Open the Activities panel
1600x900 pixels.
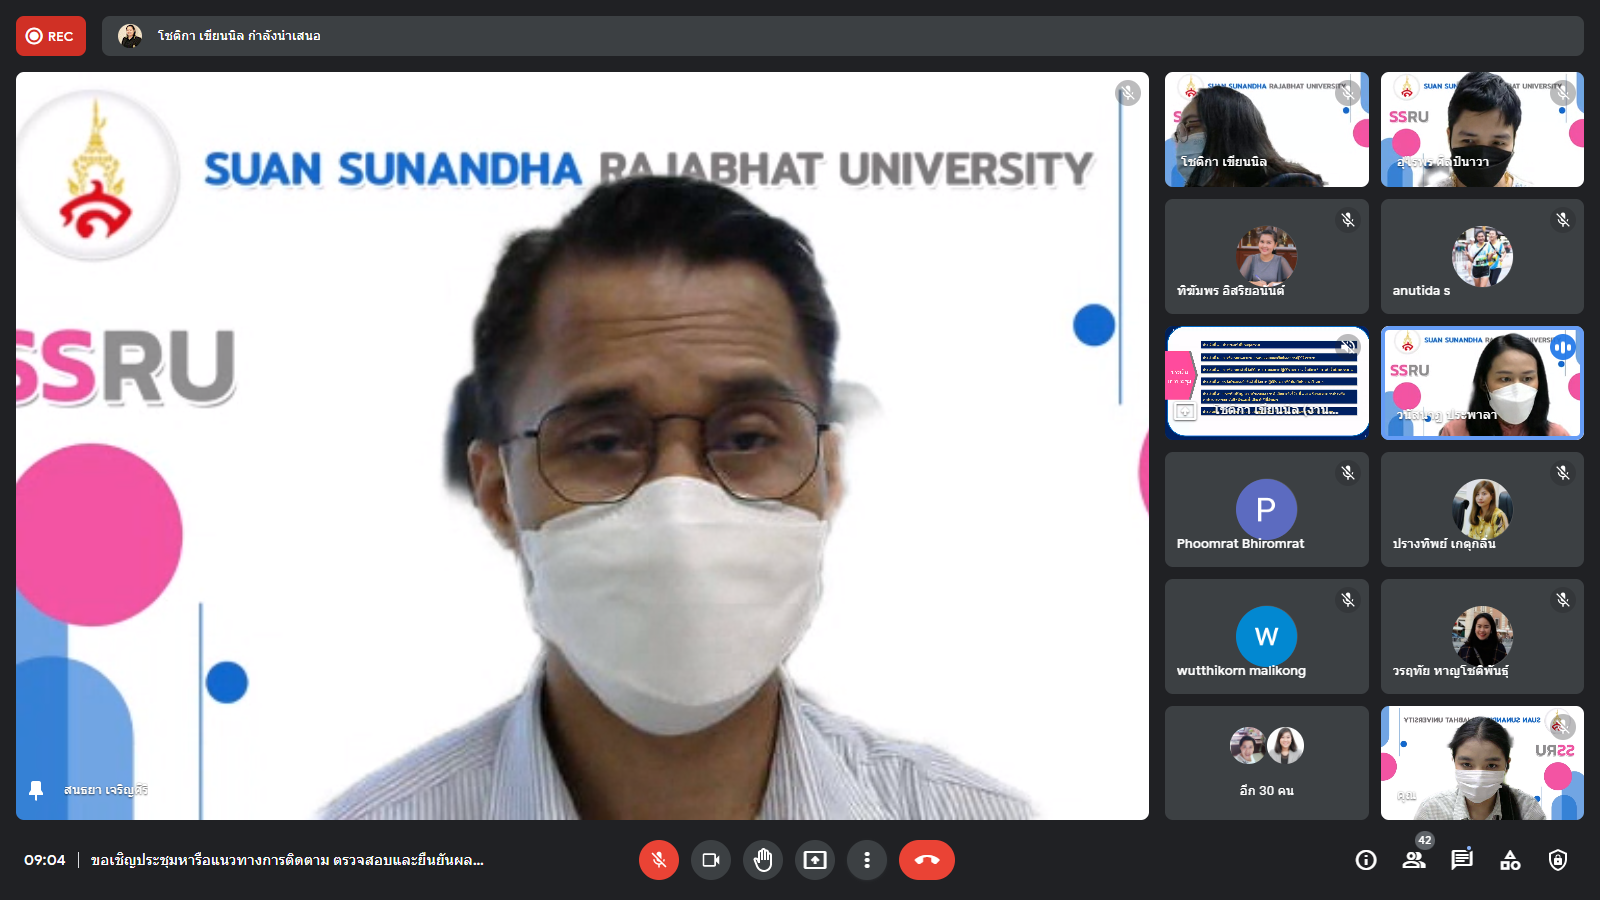click(1510, 860)
